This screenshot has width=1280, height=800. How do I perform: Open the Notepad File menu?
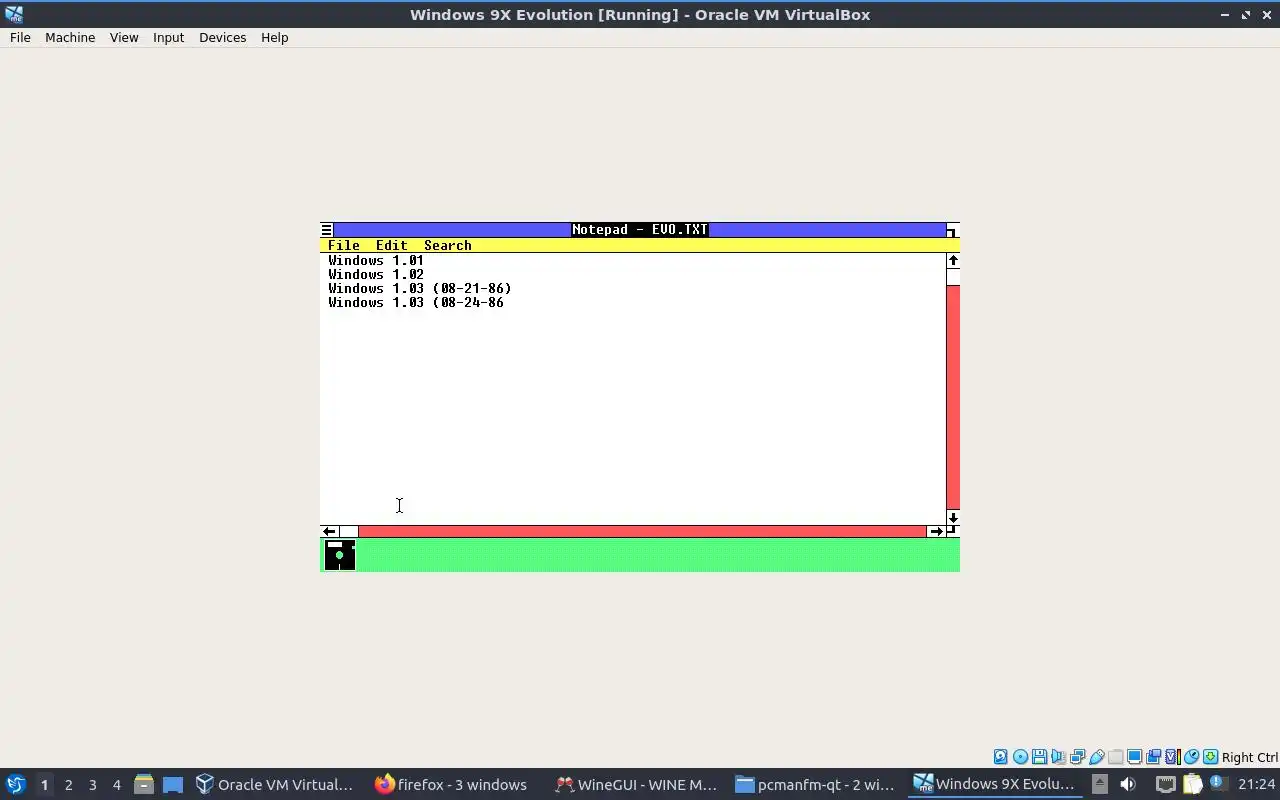(x=344, y=245)
